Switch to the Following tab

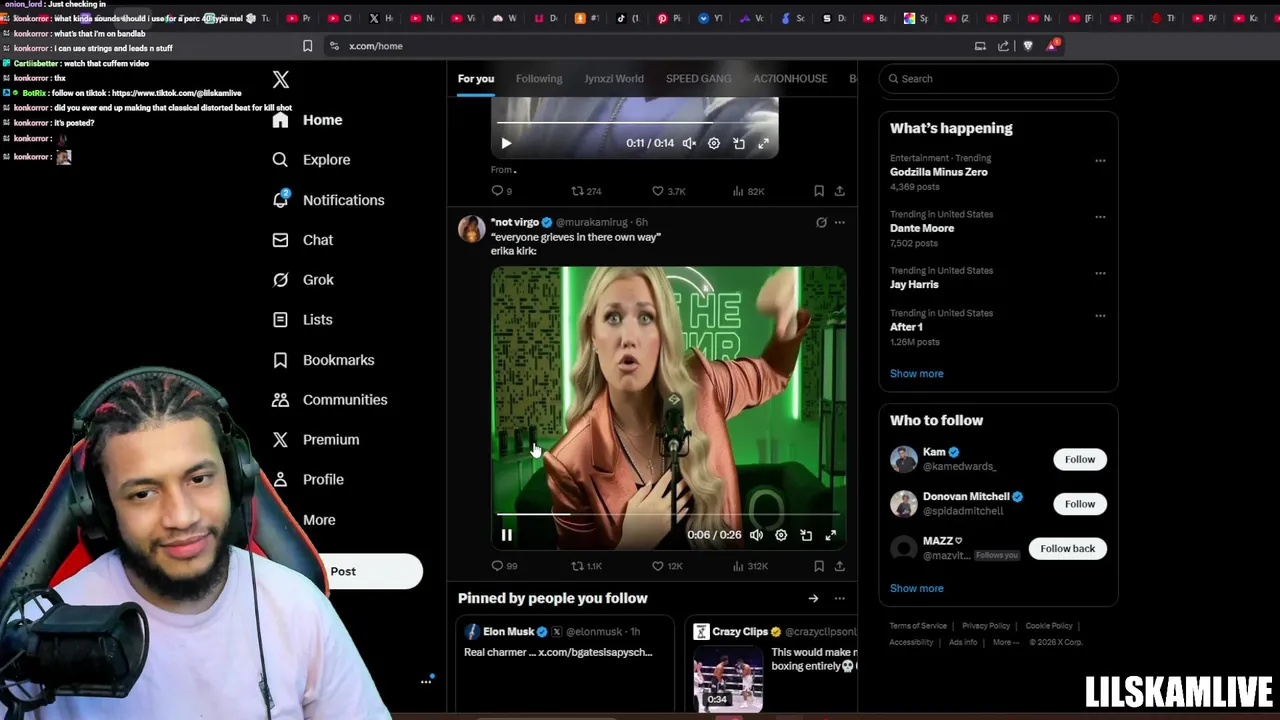tap(539, 79)
